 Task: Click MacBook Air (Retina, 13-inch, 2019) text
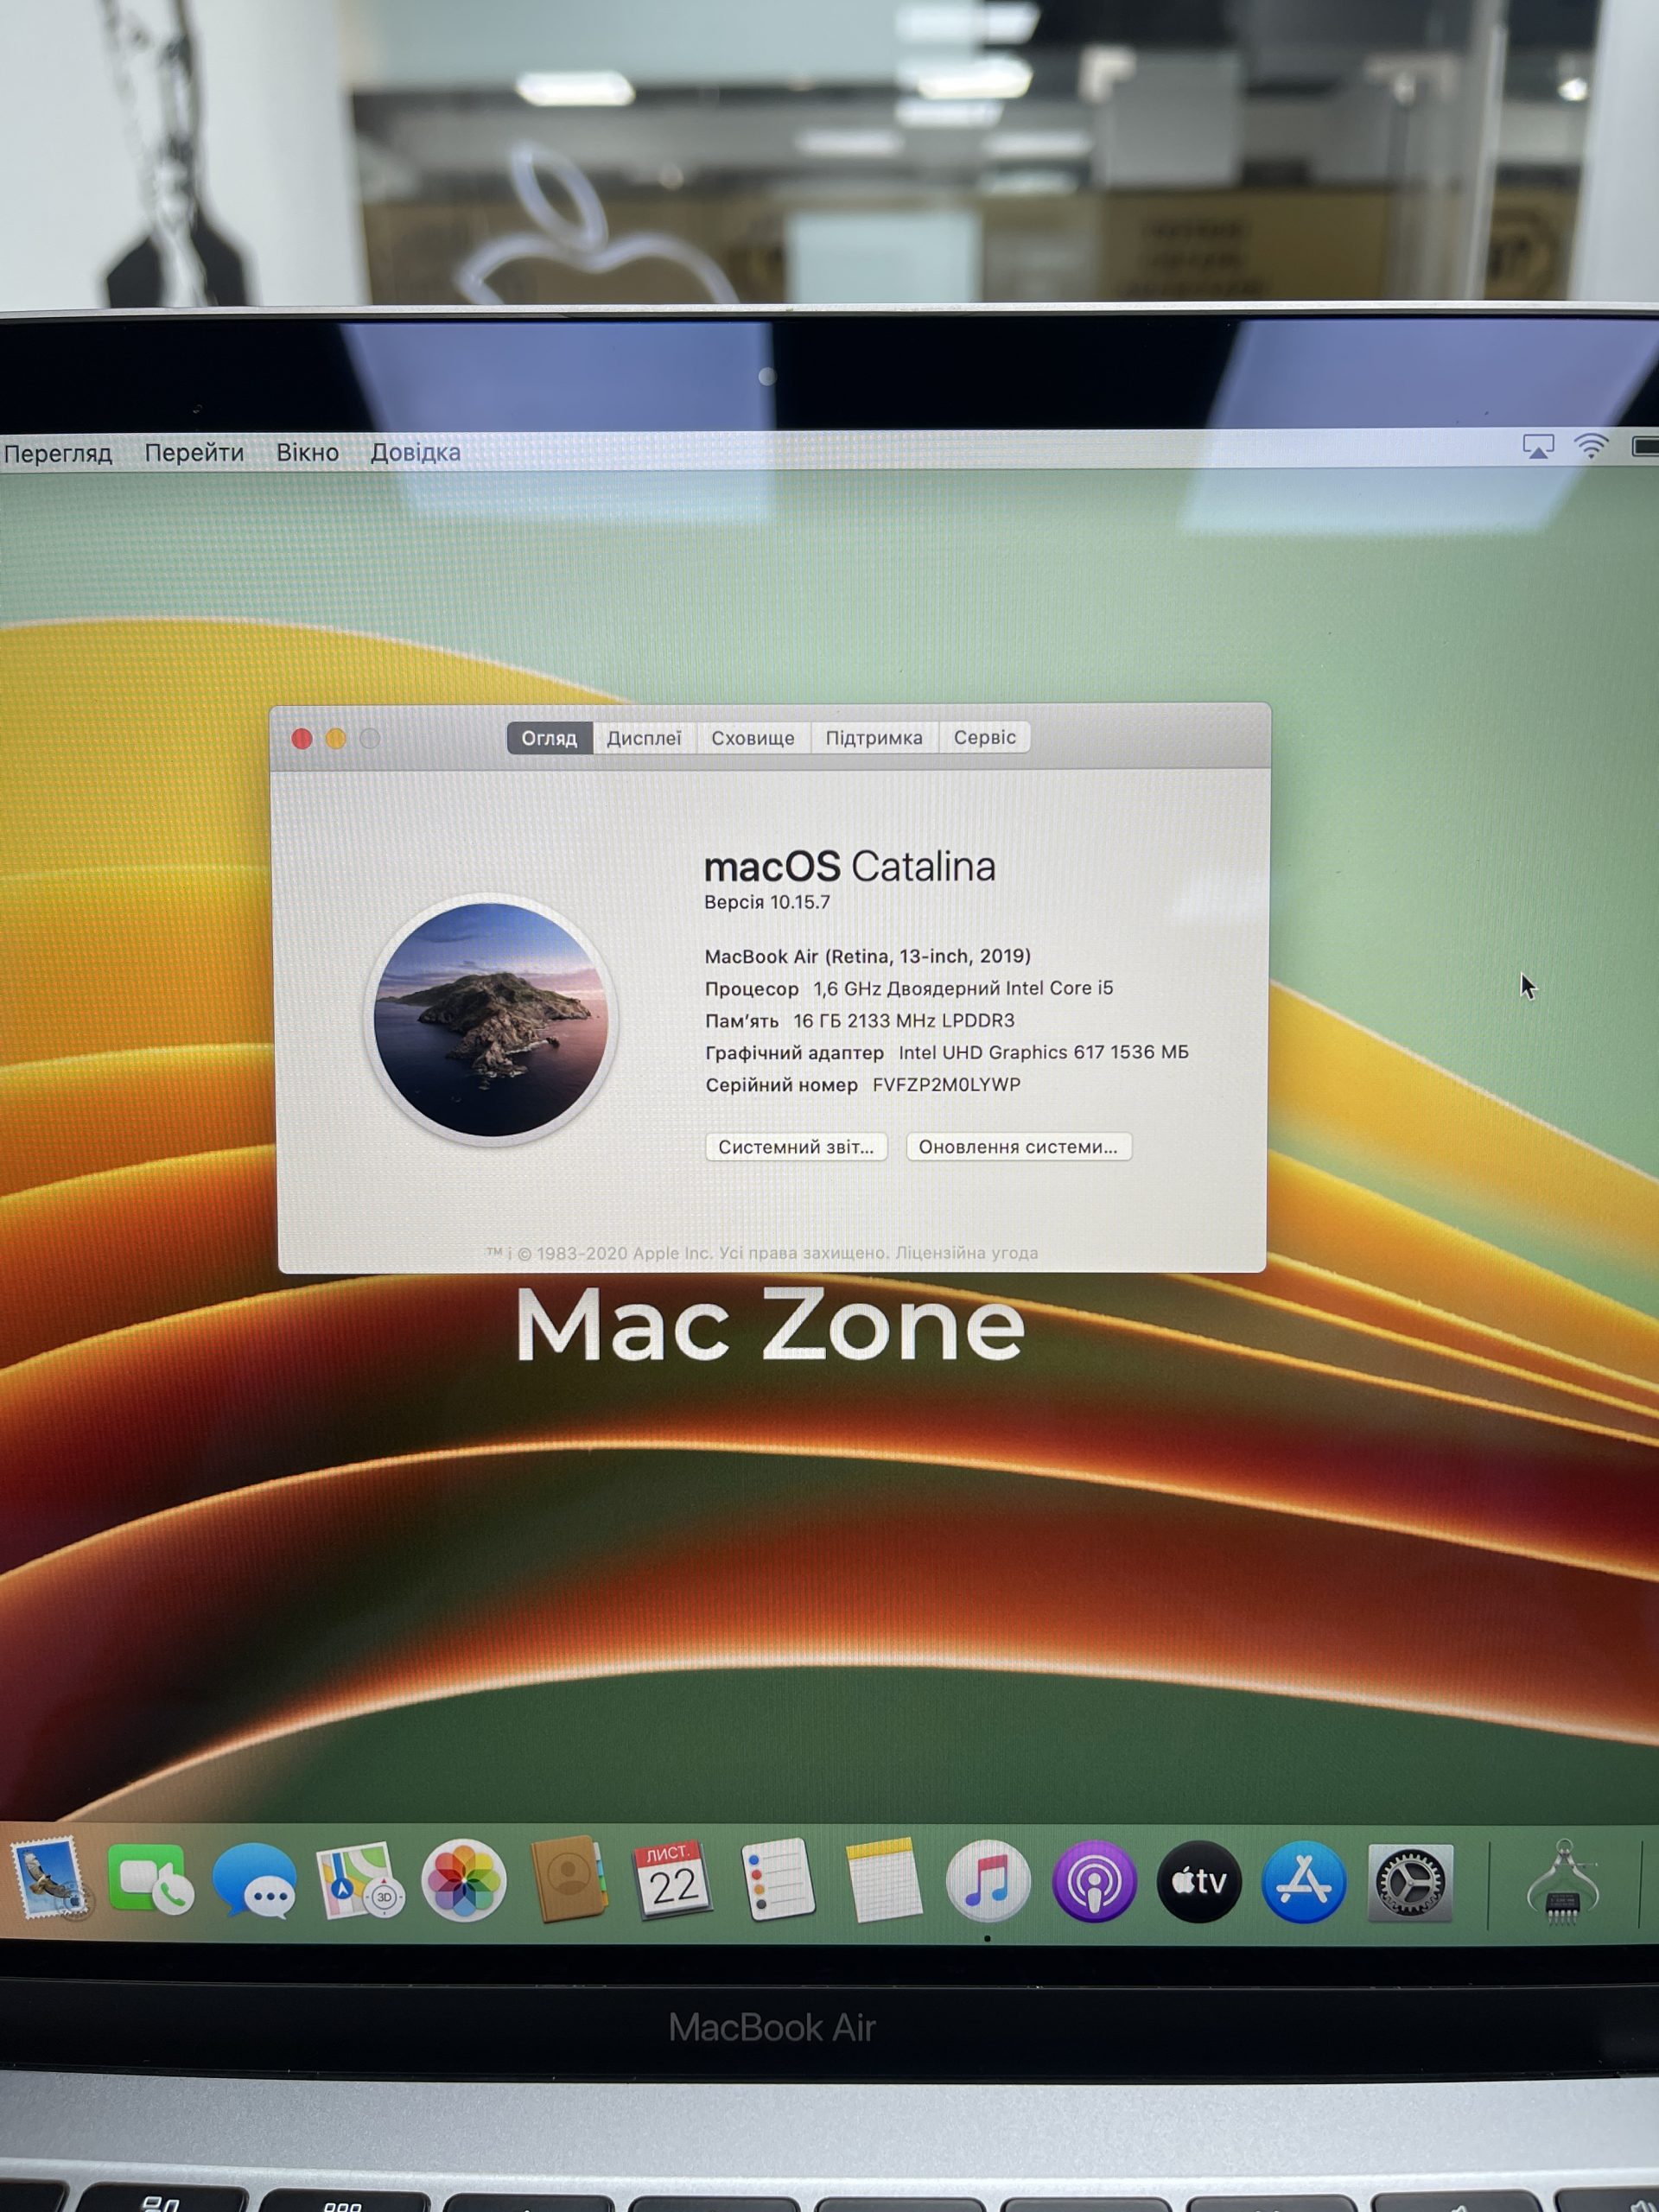867,956
